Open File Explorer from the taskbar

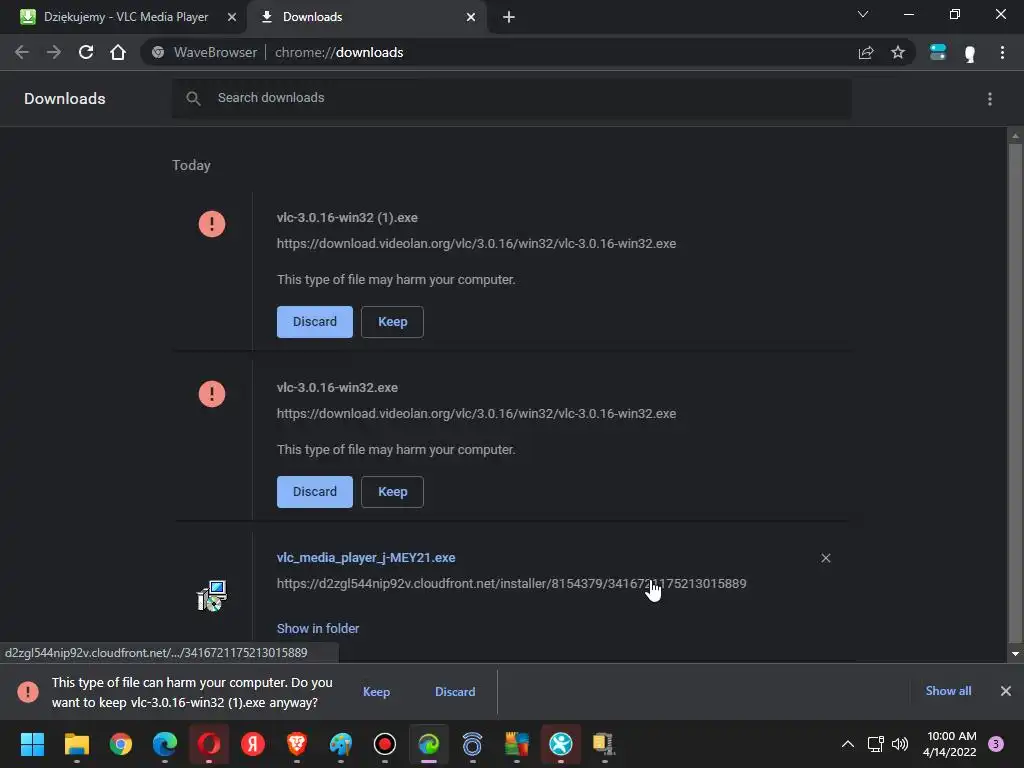point(76,744)
